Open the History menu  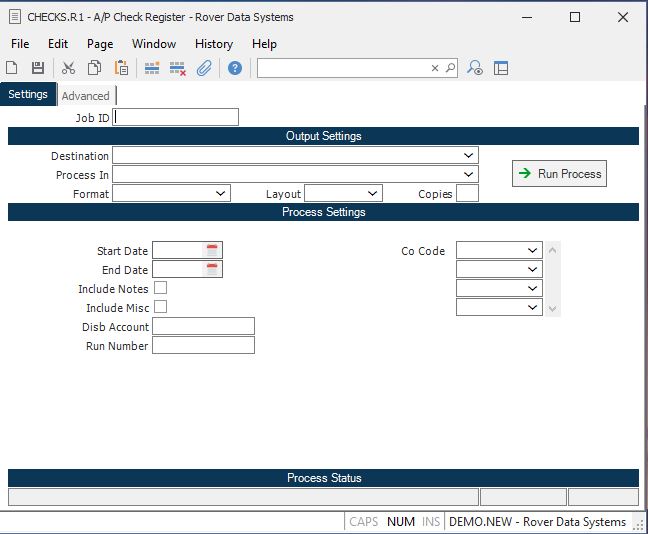click(213, 44)
